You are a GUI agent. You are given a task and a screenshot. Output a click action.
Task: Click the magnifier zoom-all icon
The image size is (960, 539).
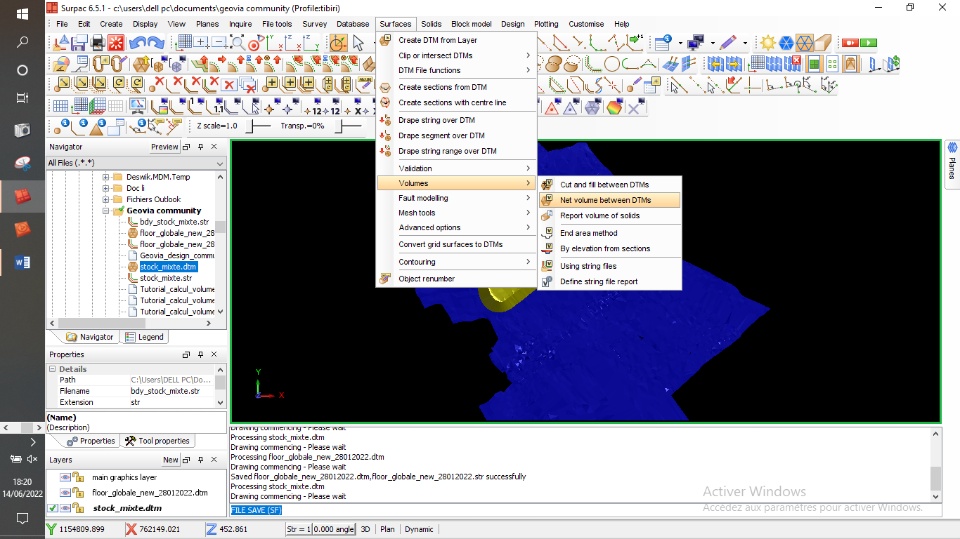(x=238, y=43)
